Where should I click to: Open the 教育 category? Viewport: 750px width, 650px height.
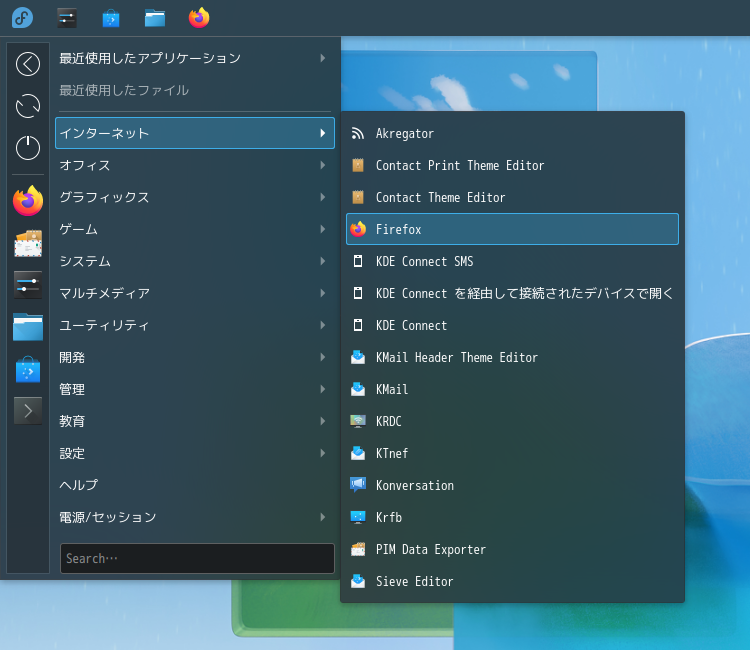click(x=195, y=421)
